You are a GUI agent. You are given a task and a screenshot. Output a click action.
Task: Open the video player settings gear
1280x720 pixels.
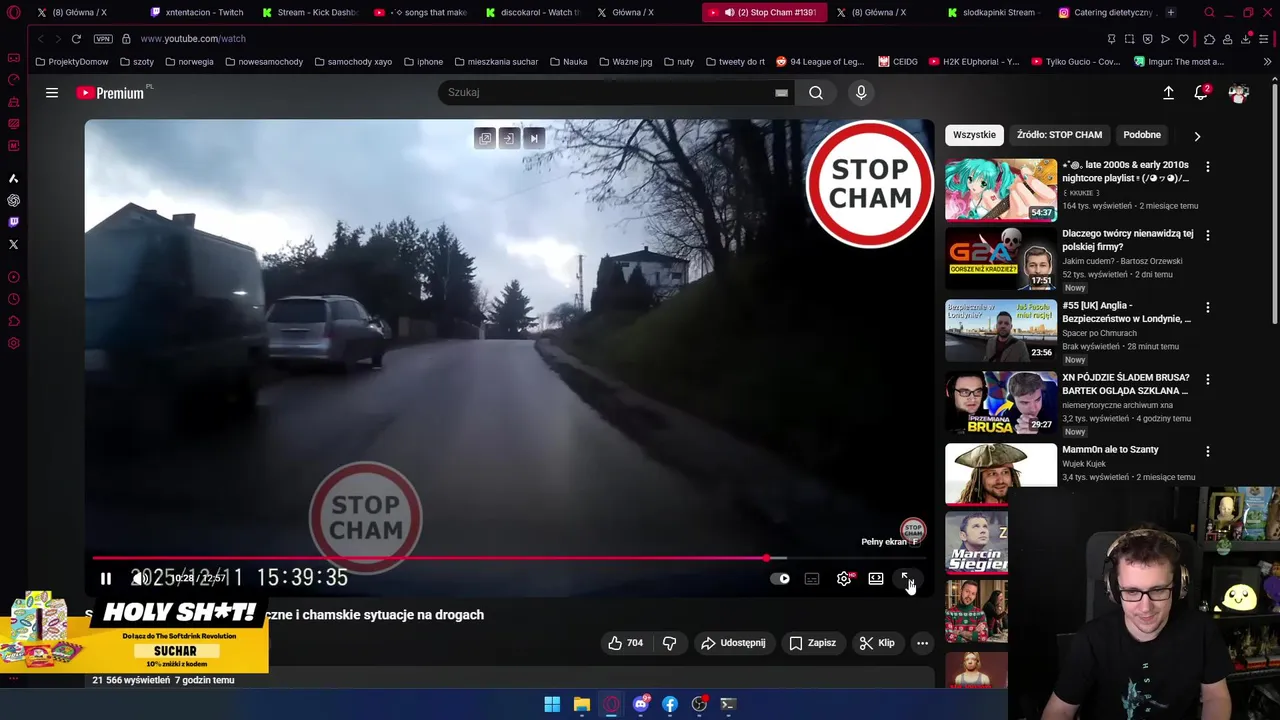click(x=844, y=578)
